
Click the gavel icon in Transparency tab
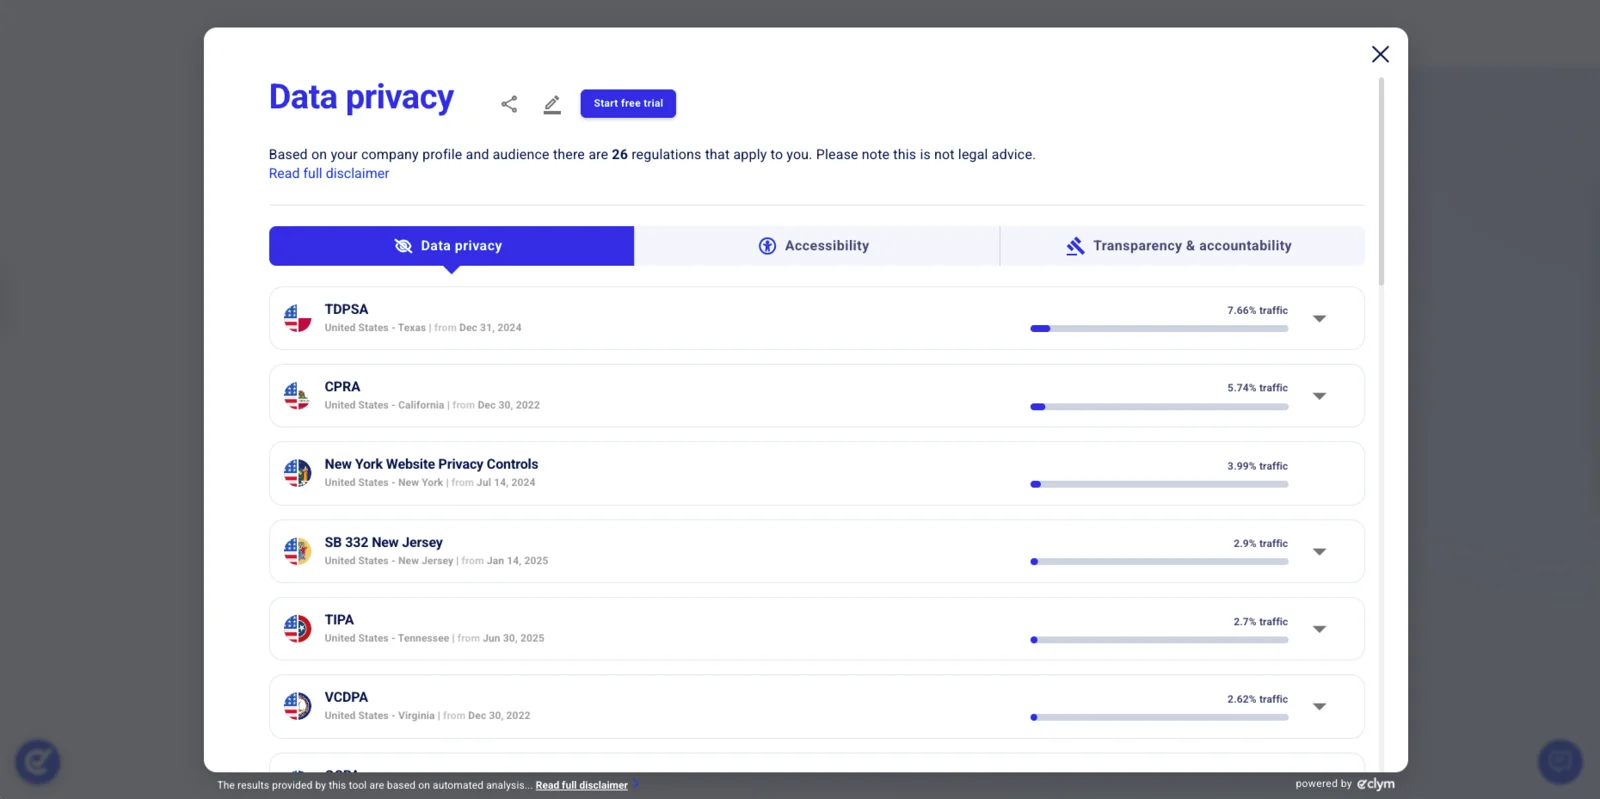point(1075,246)
